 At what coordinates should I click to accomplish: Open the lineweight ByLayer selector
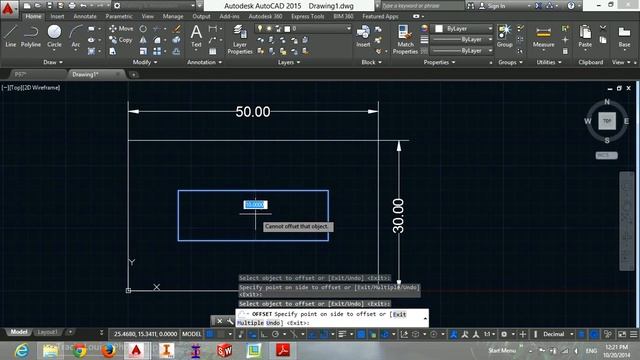pos(462,40)
